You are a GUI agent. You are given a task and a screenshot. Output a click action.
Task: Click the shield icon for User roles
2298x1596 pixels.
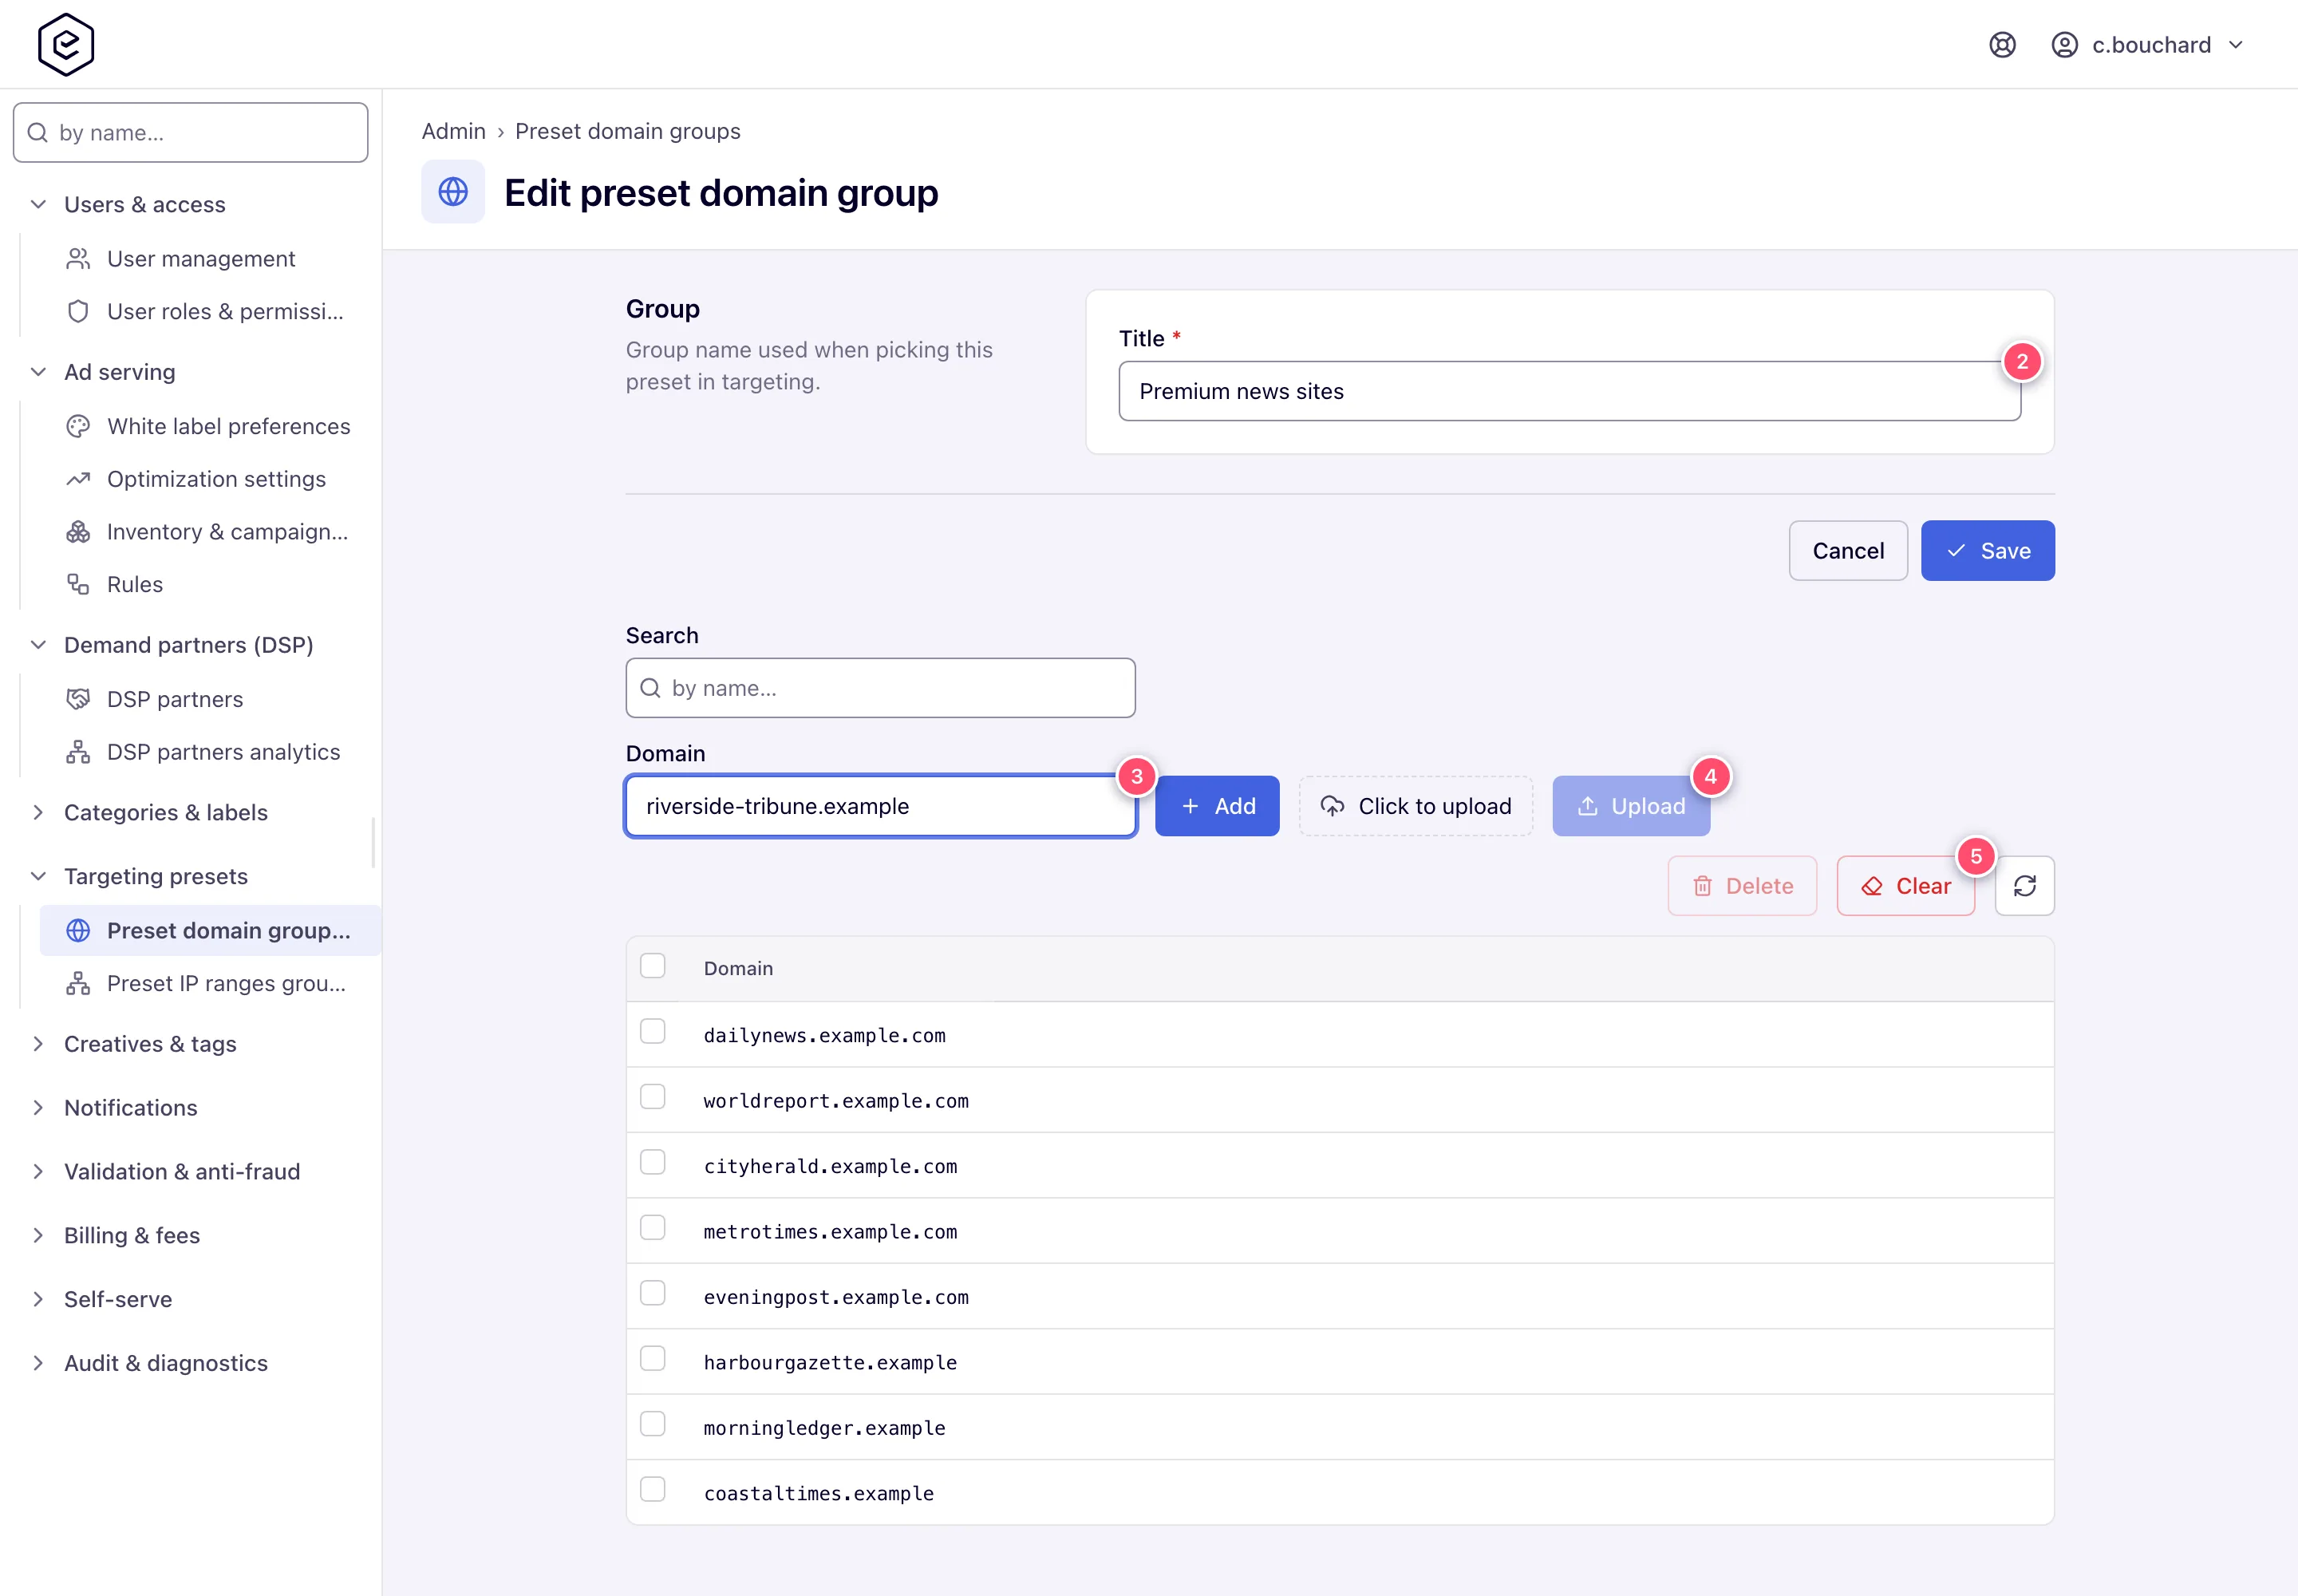pos(78,311)
